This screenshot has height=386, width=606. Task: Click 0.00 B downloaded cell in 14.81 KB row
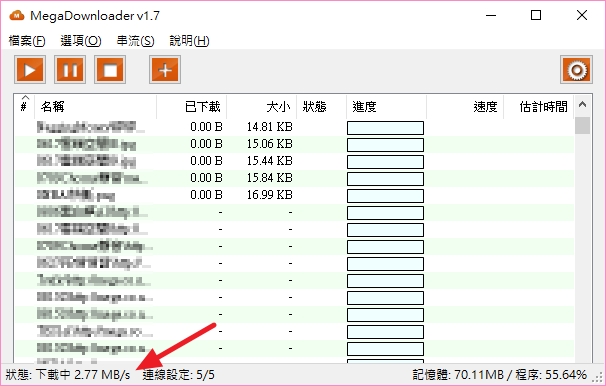coord(206,127)
